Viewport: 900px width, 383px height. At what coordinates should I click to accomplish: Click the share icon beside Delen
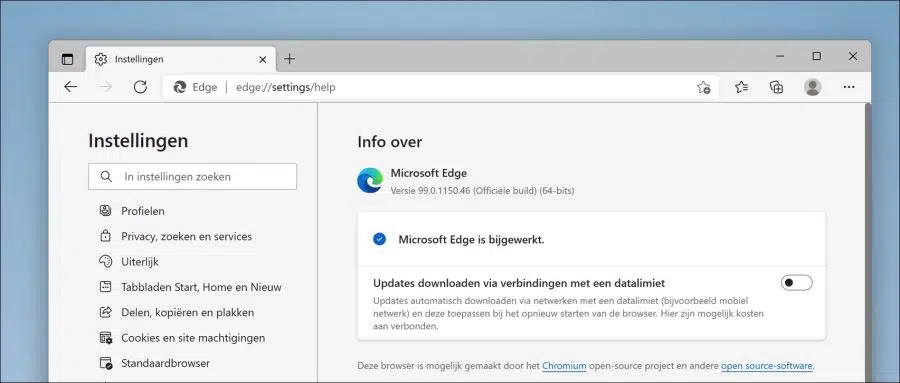click(106, 312)
